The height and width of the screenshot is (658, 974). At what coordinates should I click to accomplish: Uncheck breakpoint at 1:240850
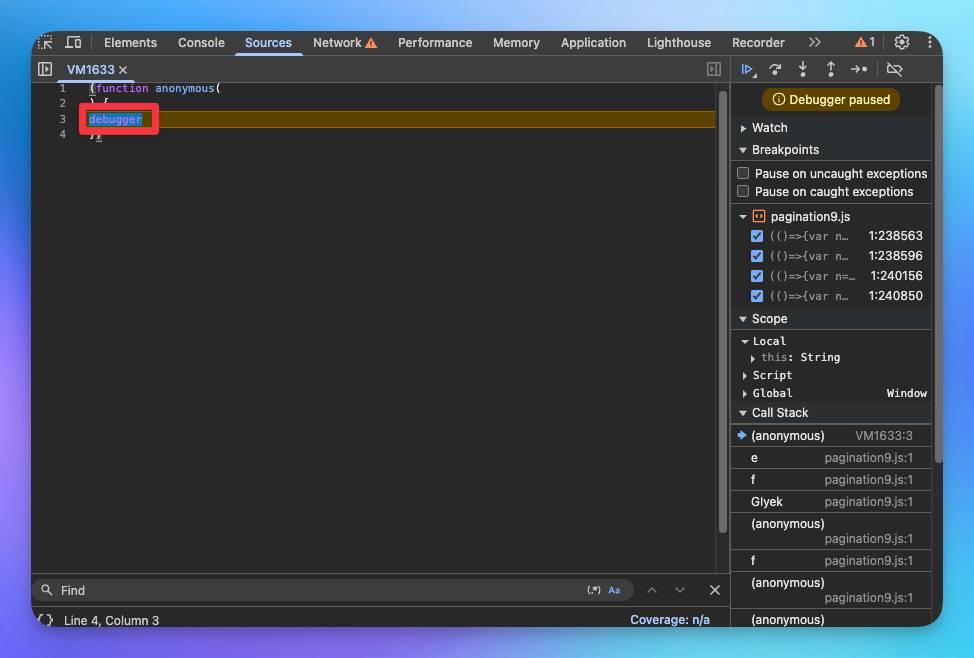coord(757,296)
